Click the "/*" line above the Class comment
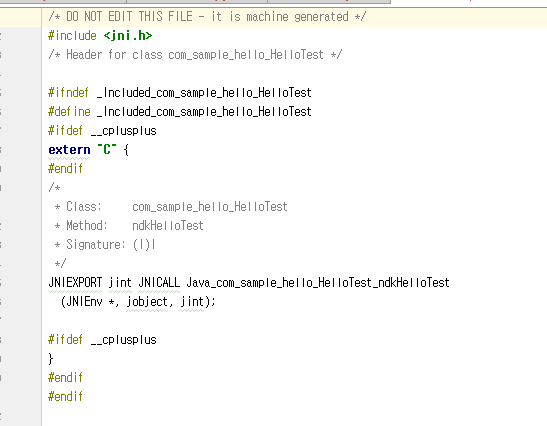The height and width of the screenshot is (426, 547). 54,188
